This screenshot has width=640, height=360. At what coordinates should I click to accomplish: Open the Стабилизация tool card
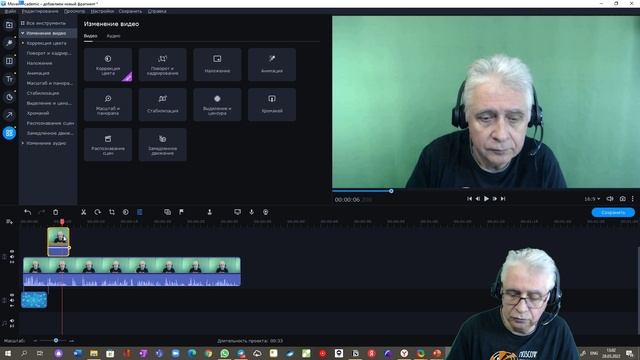(x=162, y=104)
